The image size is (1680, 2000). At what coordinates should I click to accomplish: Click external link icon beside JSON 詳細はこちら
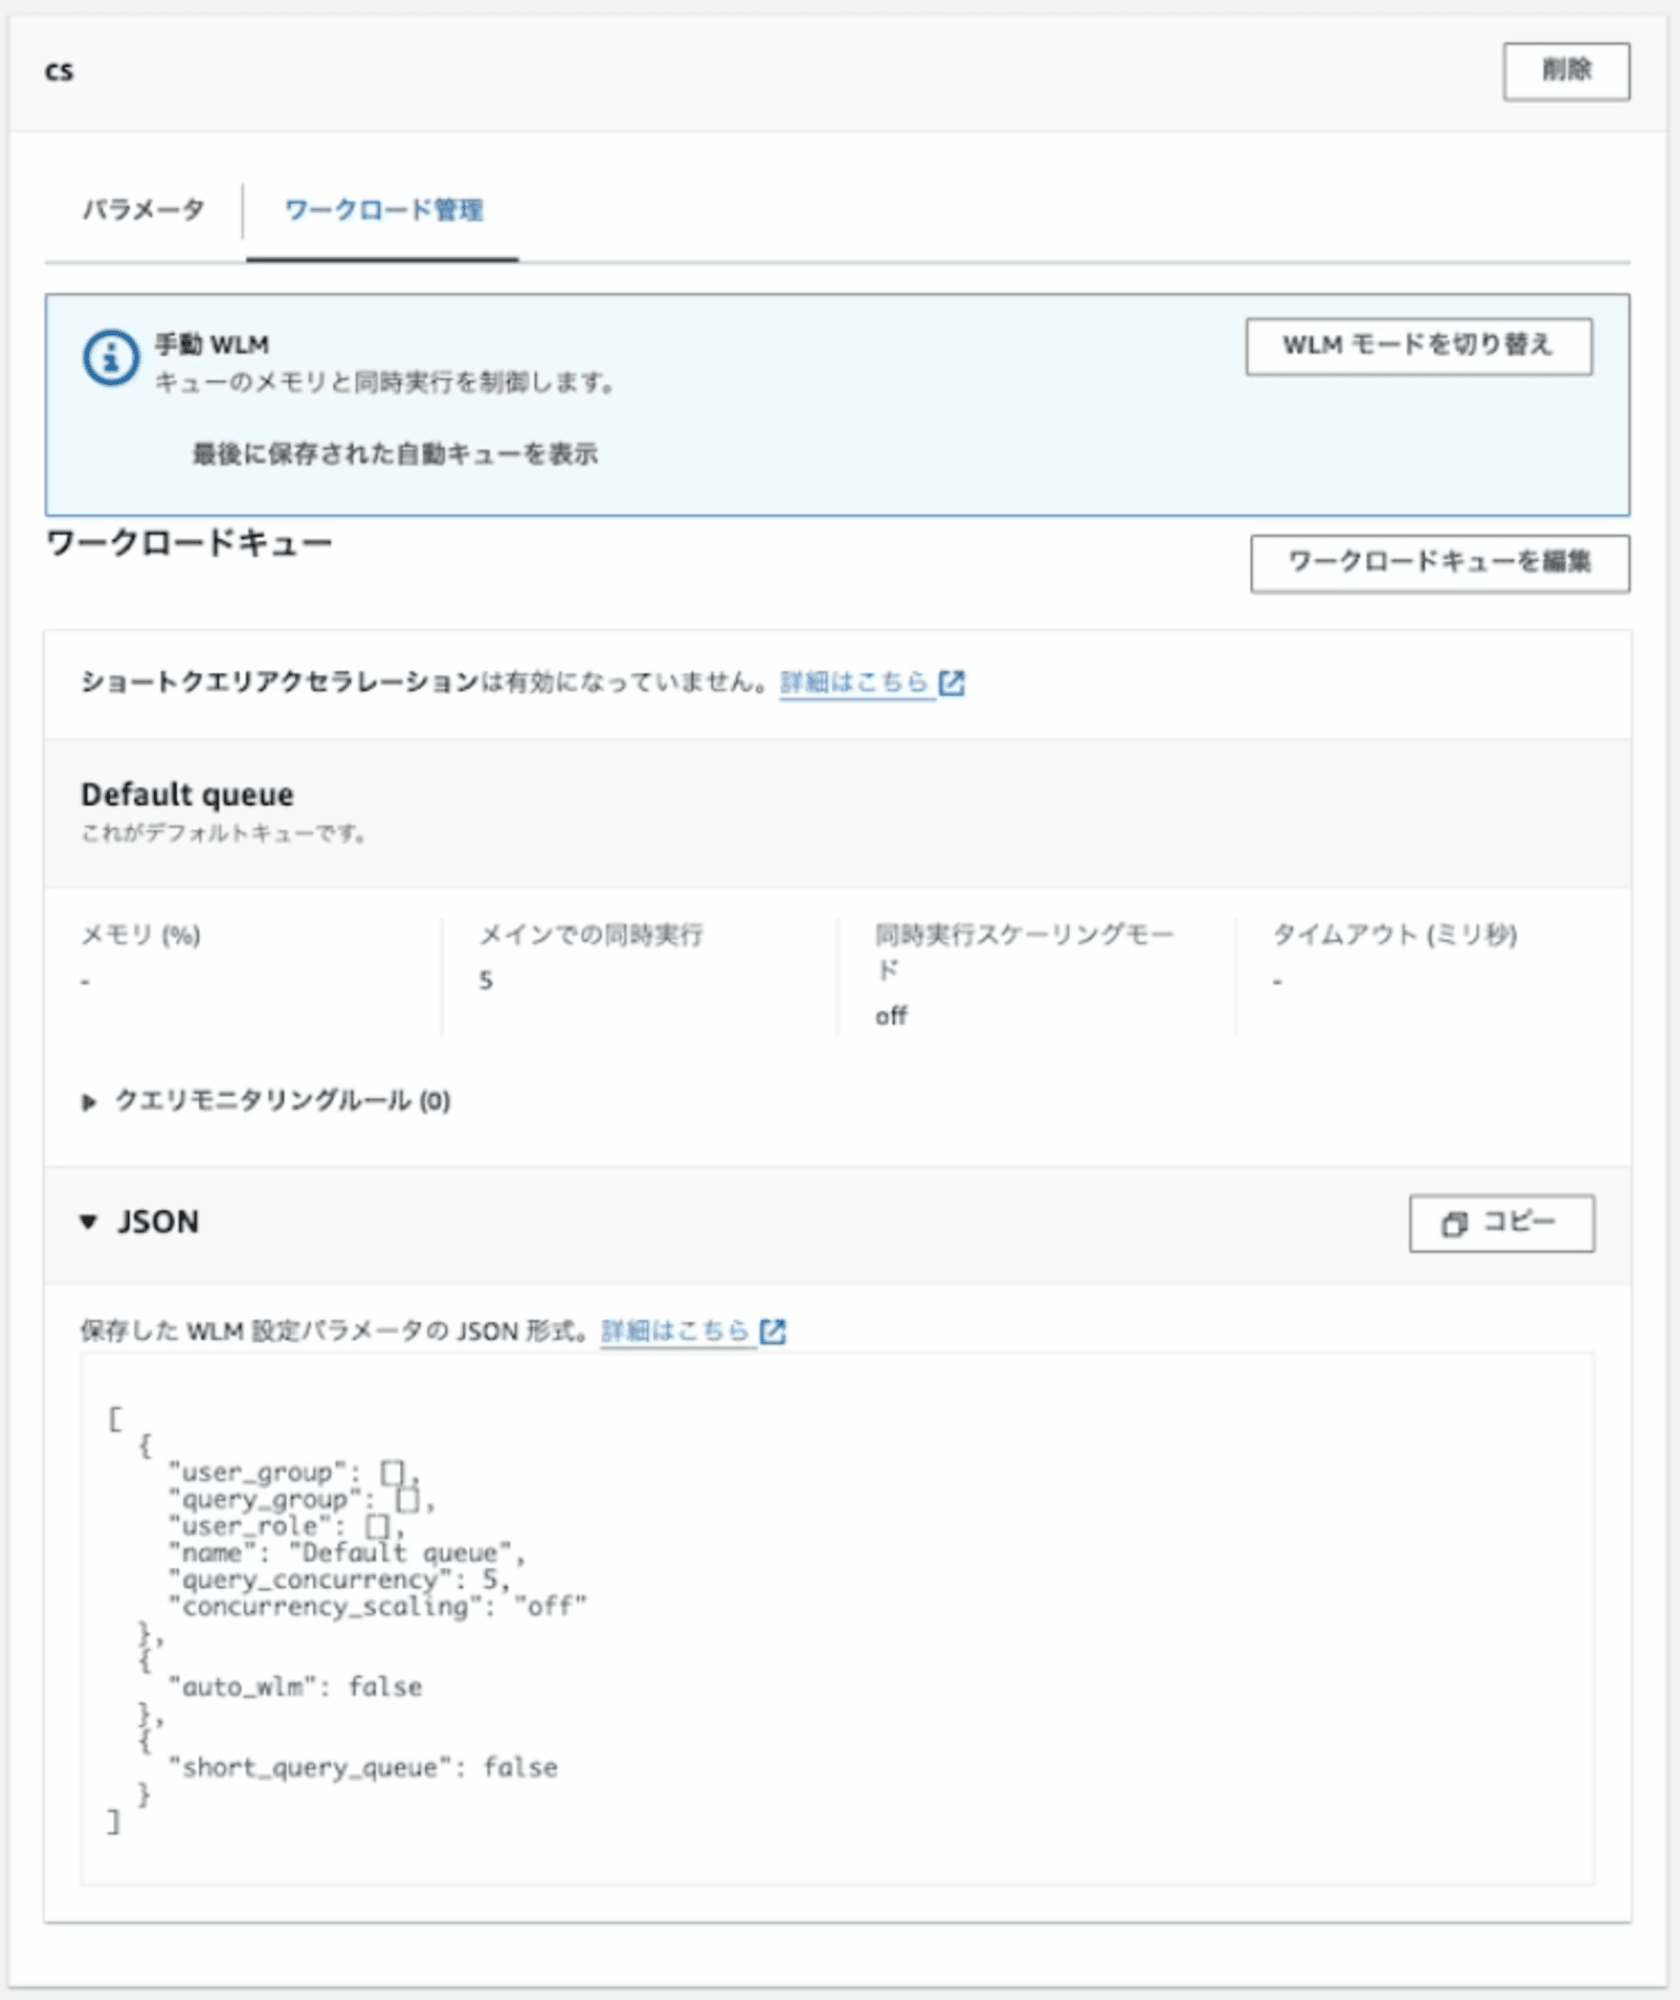pos(773,1331)
